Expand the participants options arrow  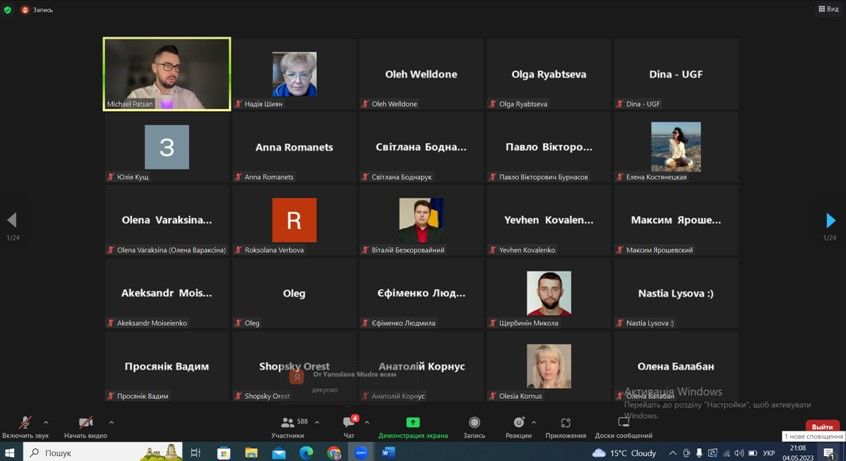click(316, 422)
